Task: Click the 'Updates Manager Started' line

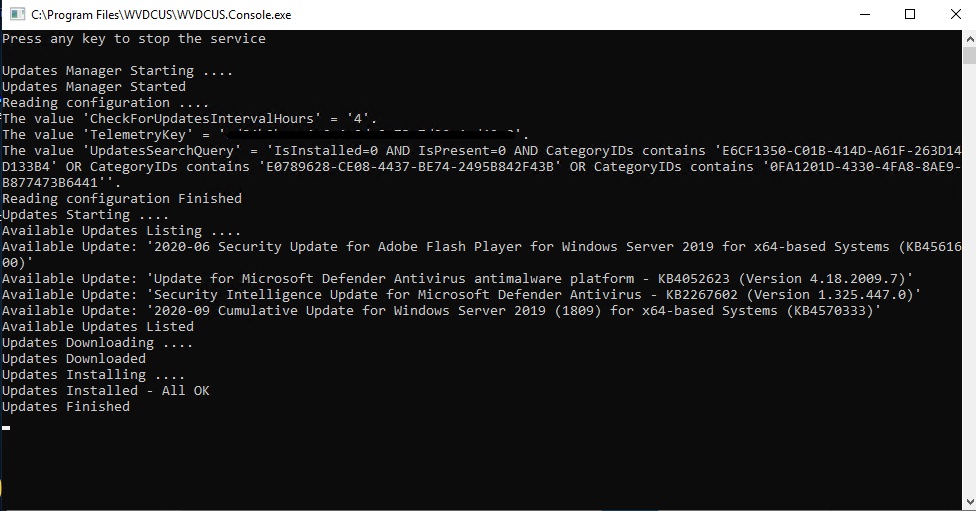Action: (x=94, y=87)
